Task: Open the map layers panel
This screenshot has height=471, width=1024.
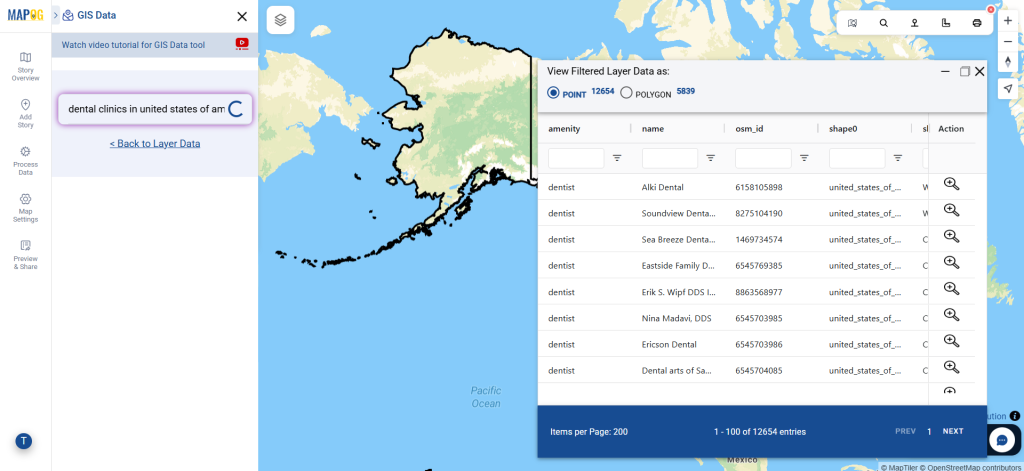Action: tap(281, 20)
